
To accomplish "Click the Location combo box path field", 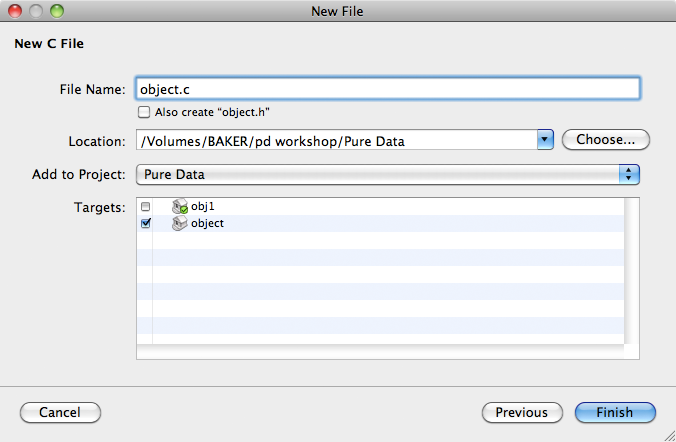I will [x=337, y=140].
